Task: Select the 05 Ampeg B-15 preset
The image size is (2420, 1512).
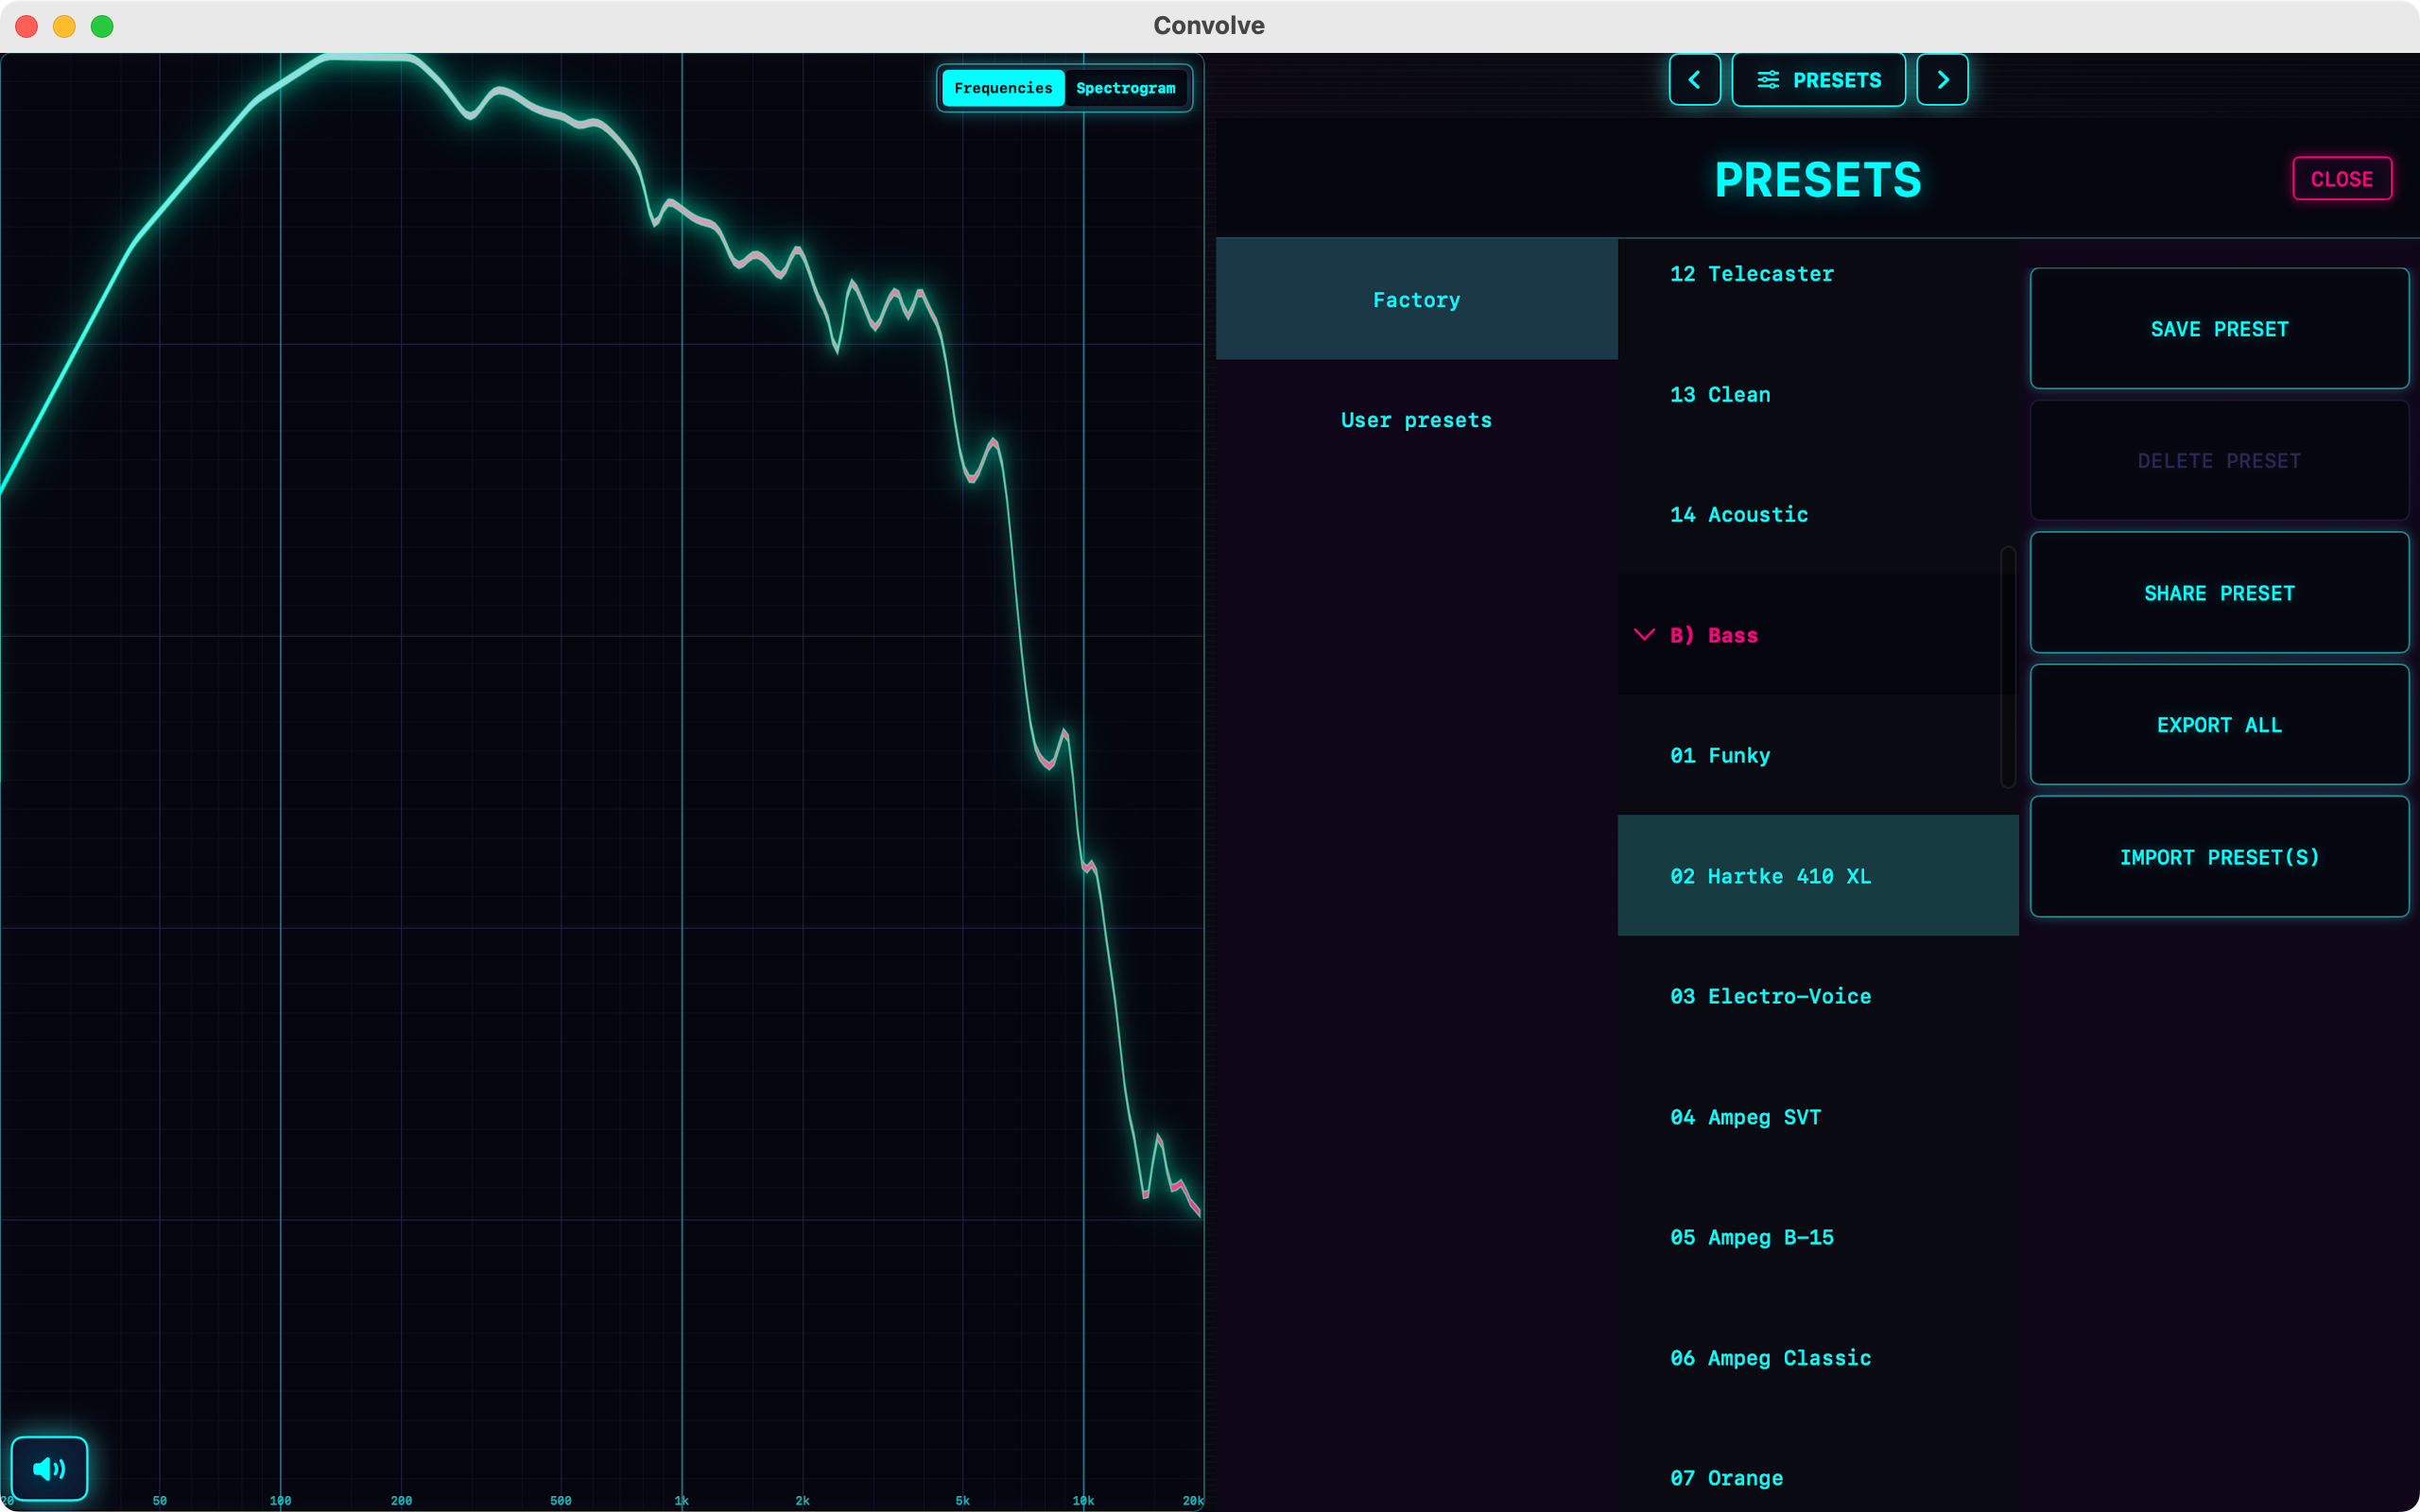Action: [x=1817, y=1237]
